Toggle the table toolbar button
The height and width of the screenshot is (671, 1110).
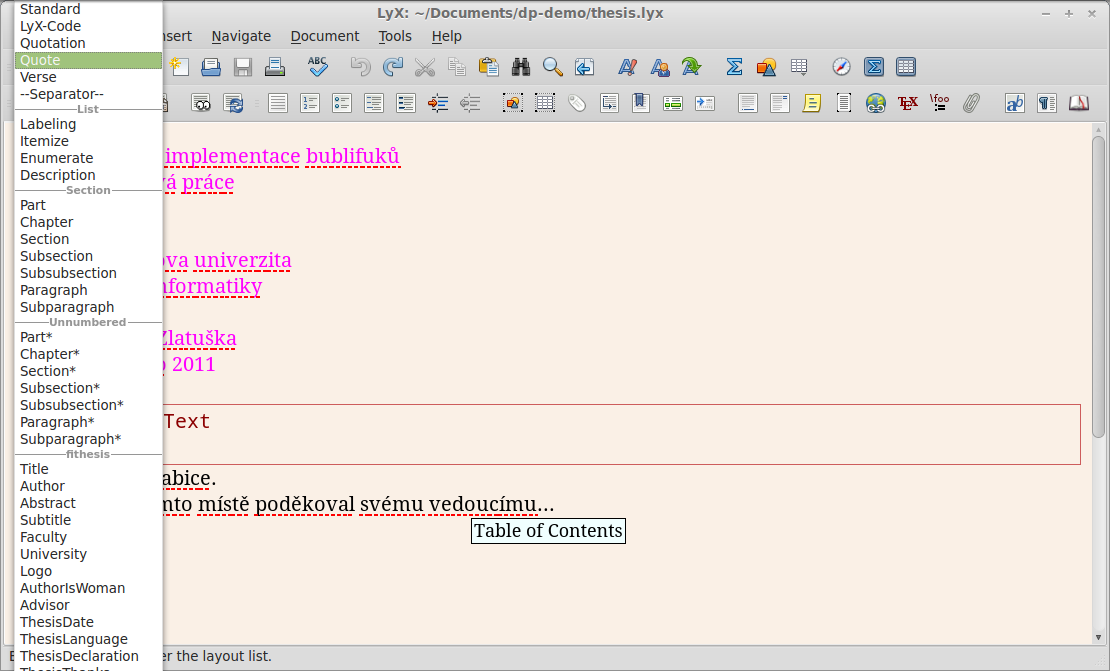coord(906,67)
